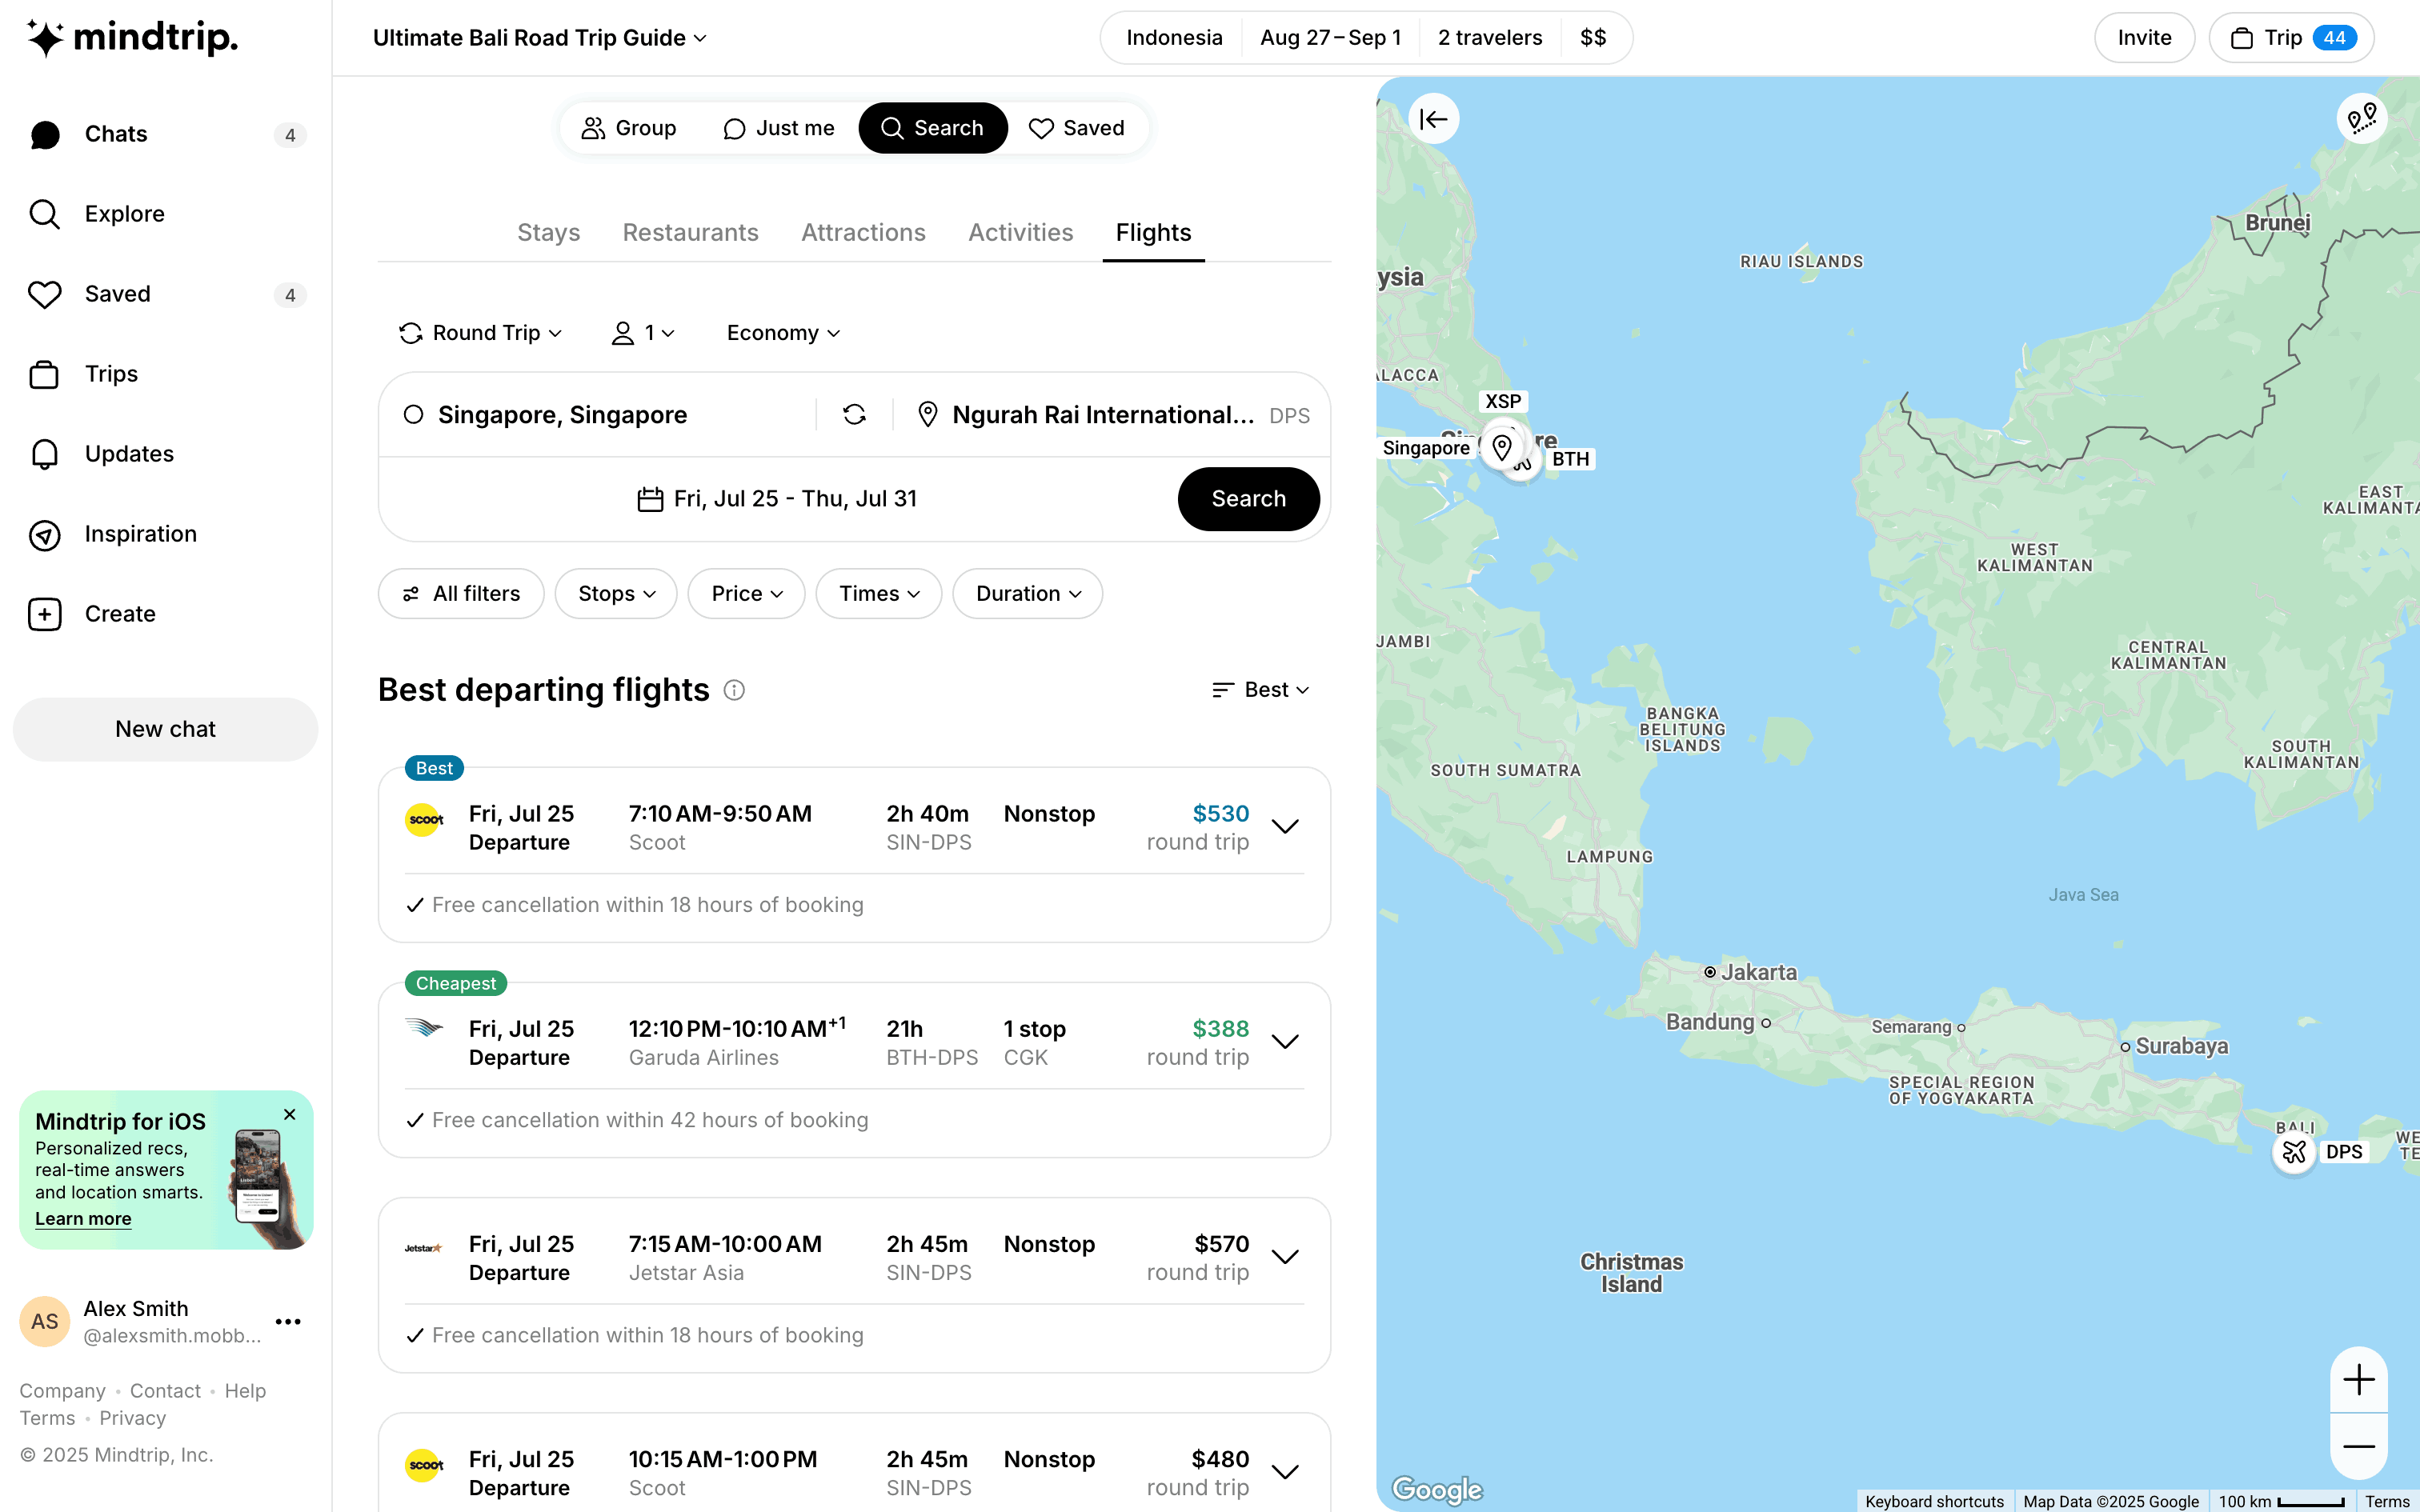Follow the Learn more link
2420x1512 pixels.
[83, 1219]
